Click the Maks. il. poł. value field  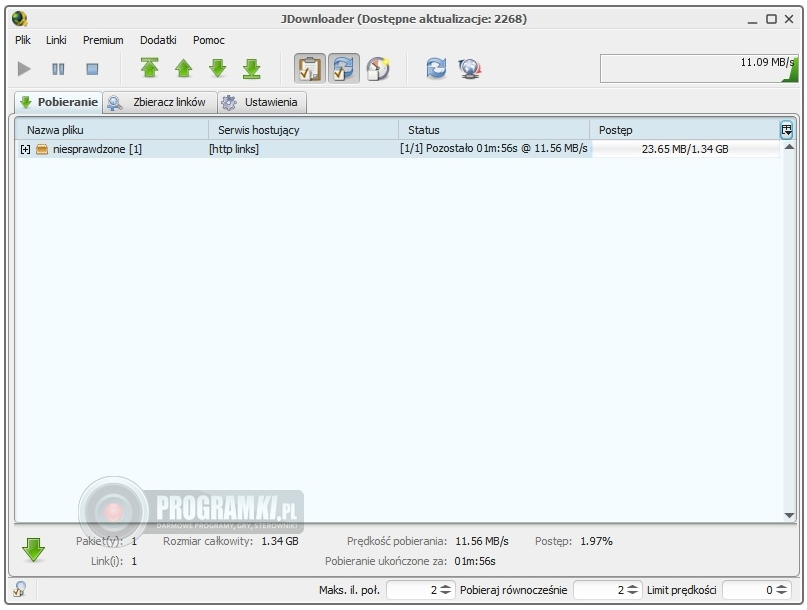tap(413, 590)
